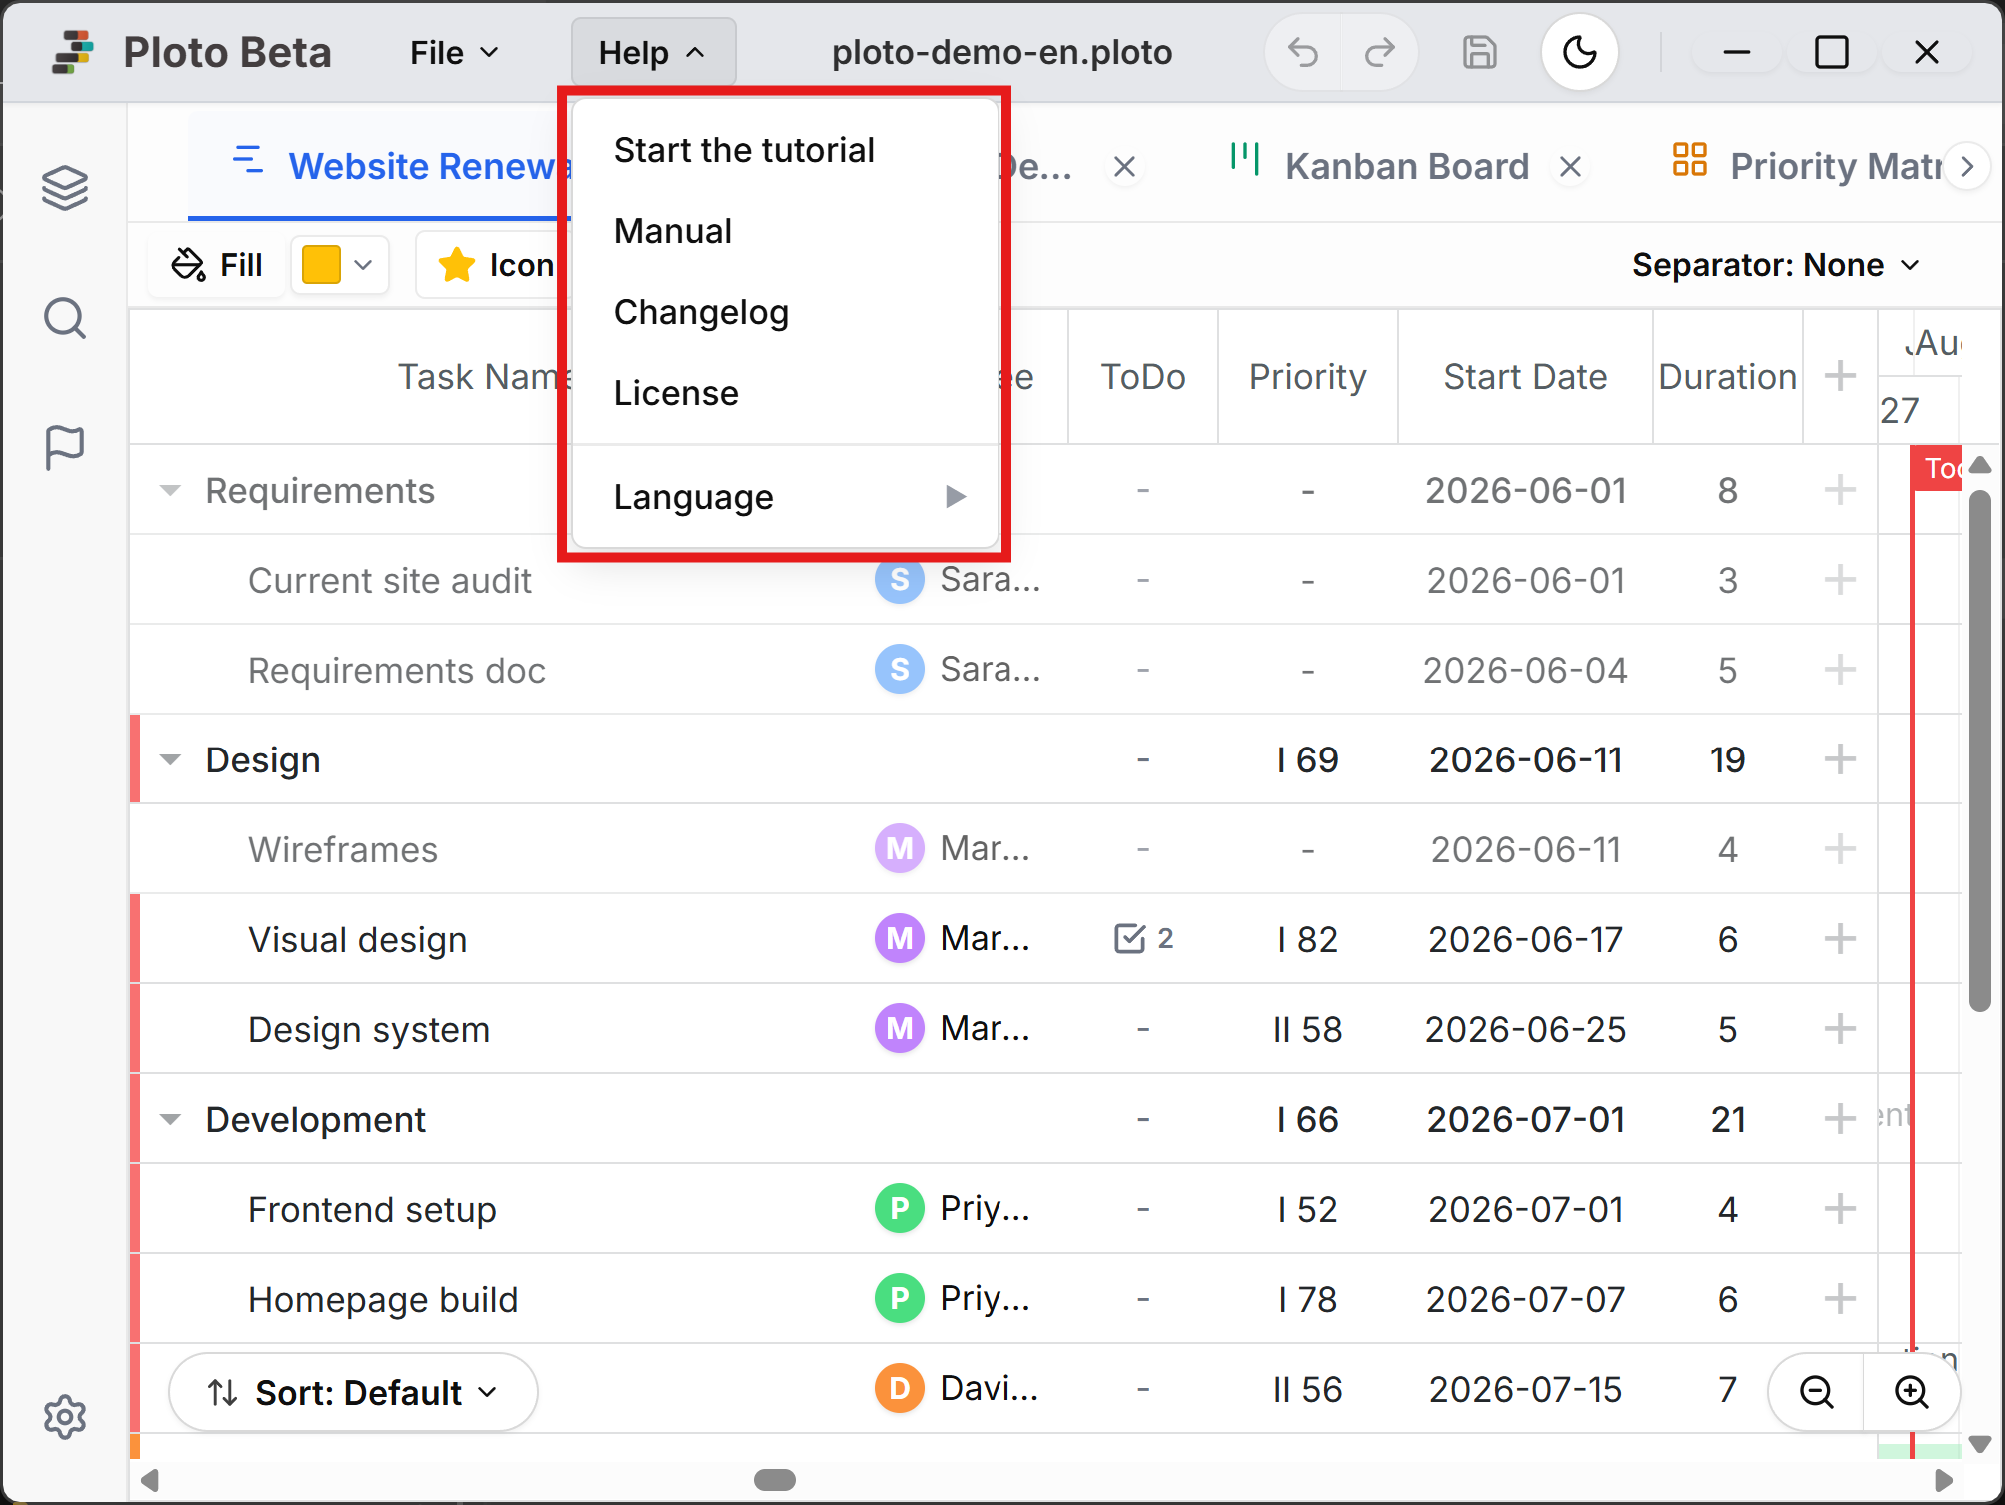This screenshot has width=2005, height=1505.
Task: Click the Duration column header
Action: pyautogui.click(x=1727, y=377)
